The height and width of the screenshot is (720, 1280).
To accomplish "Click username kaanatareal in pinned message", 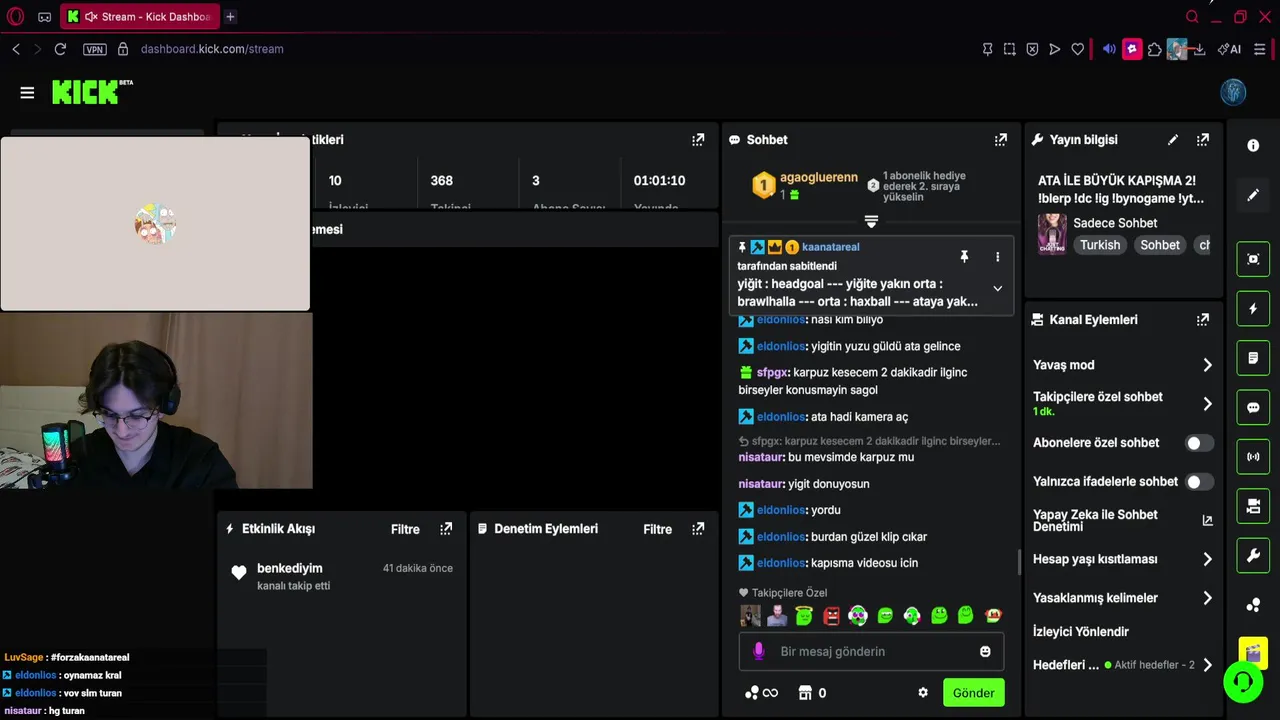I will (x=830, y=247).
